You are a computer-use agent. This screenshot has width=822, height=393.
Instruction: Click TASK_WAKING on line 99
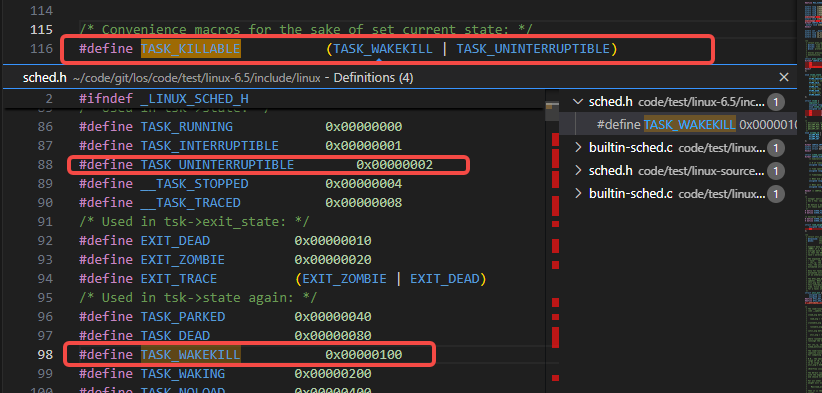(183, 374)
